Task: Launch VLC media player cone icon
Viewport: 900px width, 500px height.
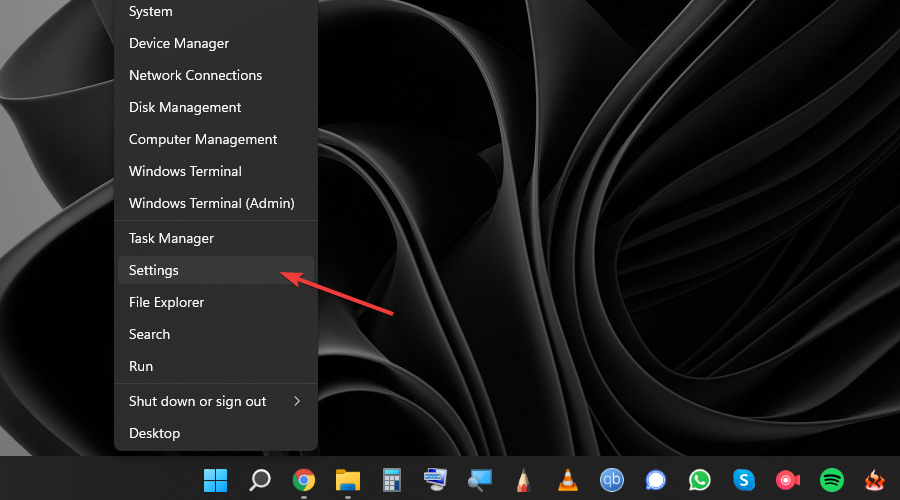Action: 566,480
